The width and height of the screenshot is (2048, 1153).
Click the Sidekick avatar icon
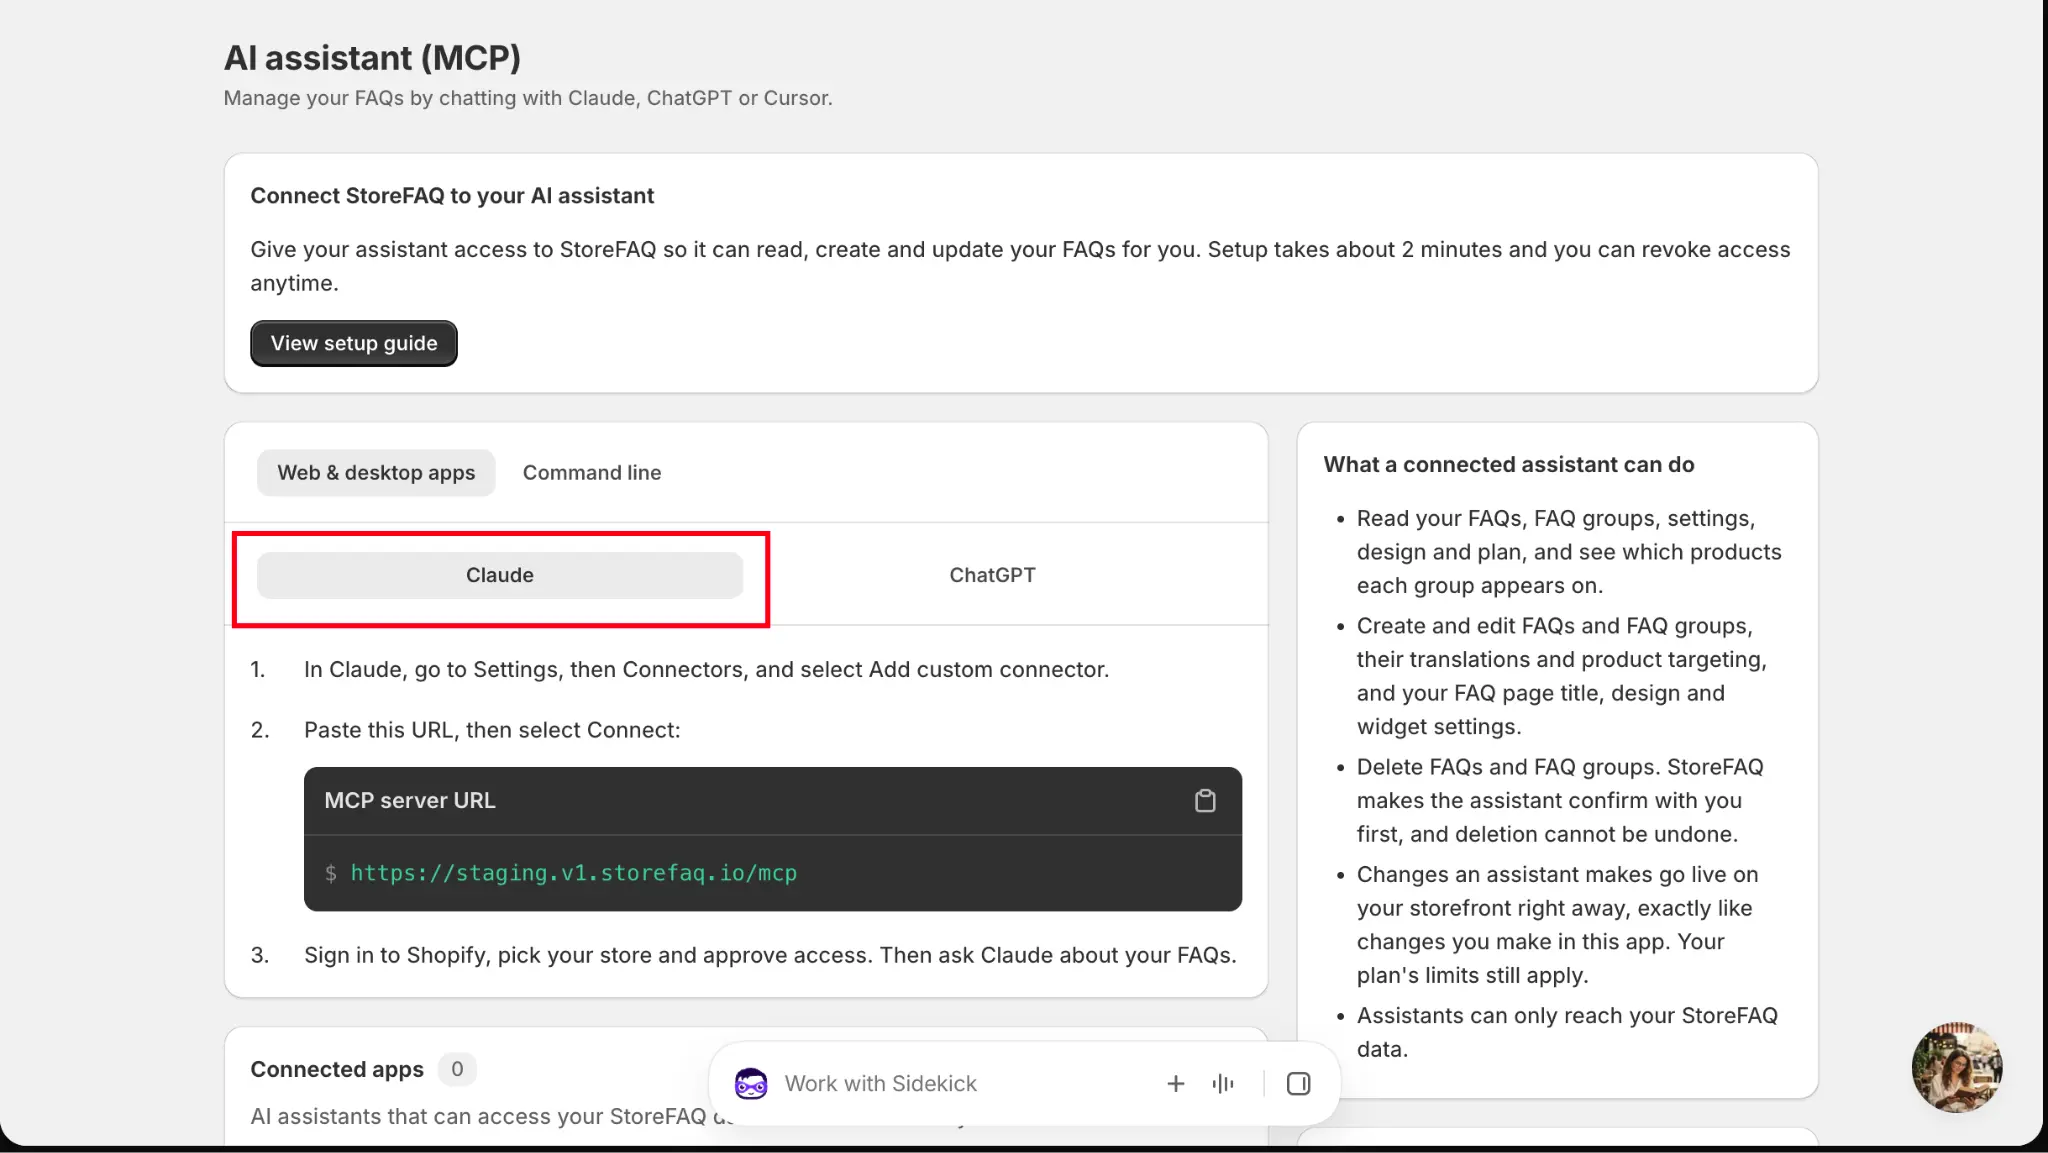coord(751,1083)
